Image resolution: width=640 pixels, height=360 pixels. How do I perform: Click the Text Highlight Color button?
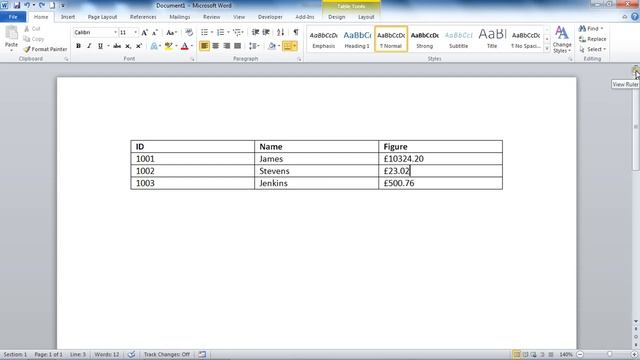[168, 46]
